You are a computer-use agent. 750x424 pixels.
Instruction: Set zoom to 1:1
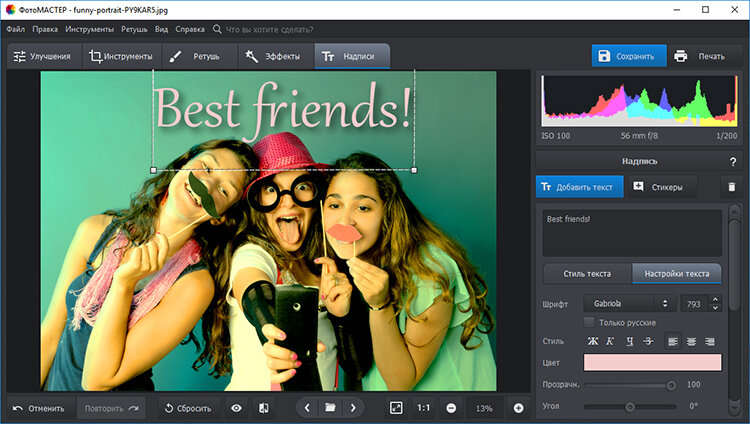(423, 408)
